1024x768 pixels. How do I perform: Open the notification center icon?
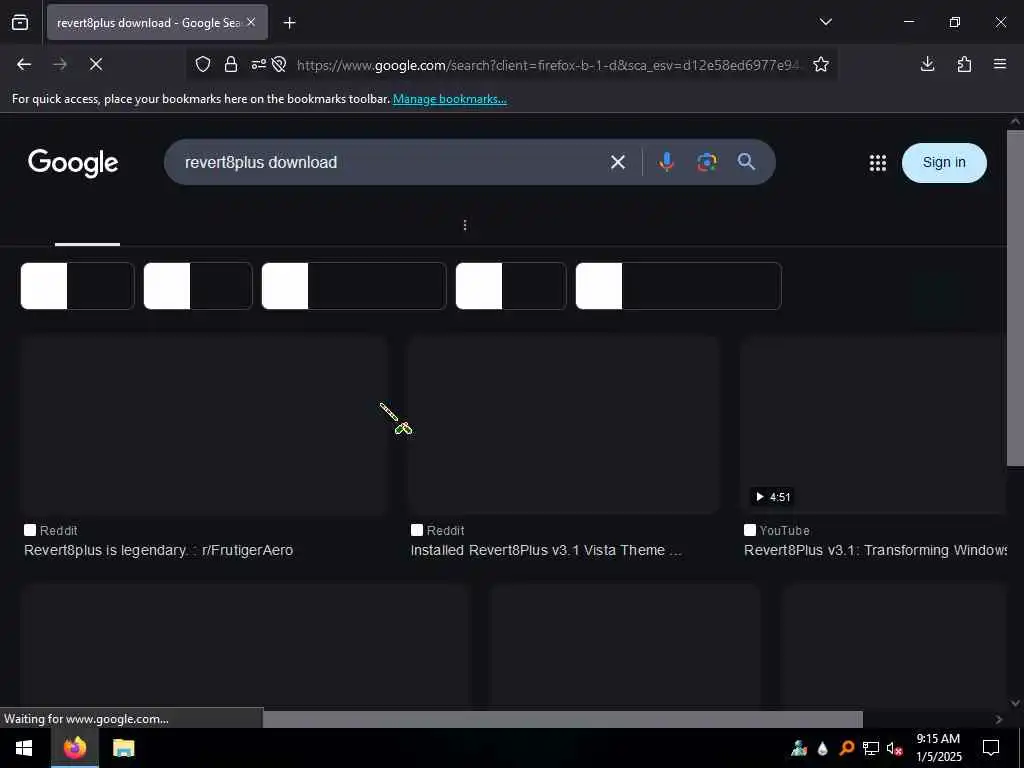[991, 748]
